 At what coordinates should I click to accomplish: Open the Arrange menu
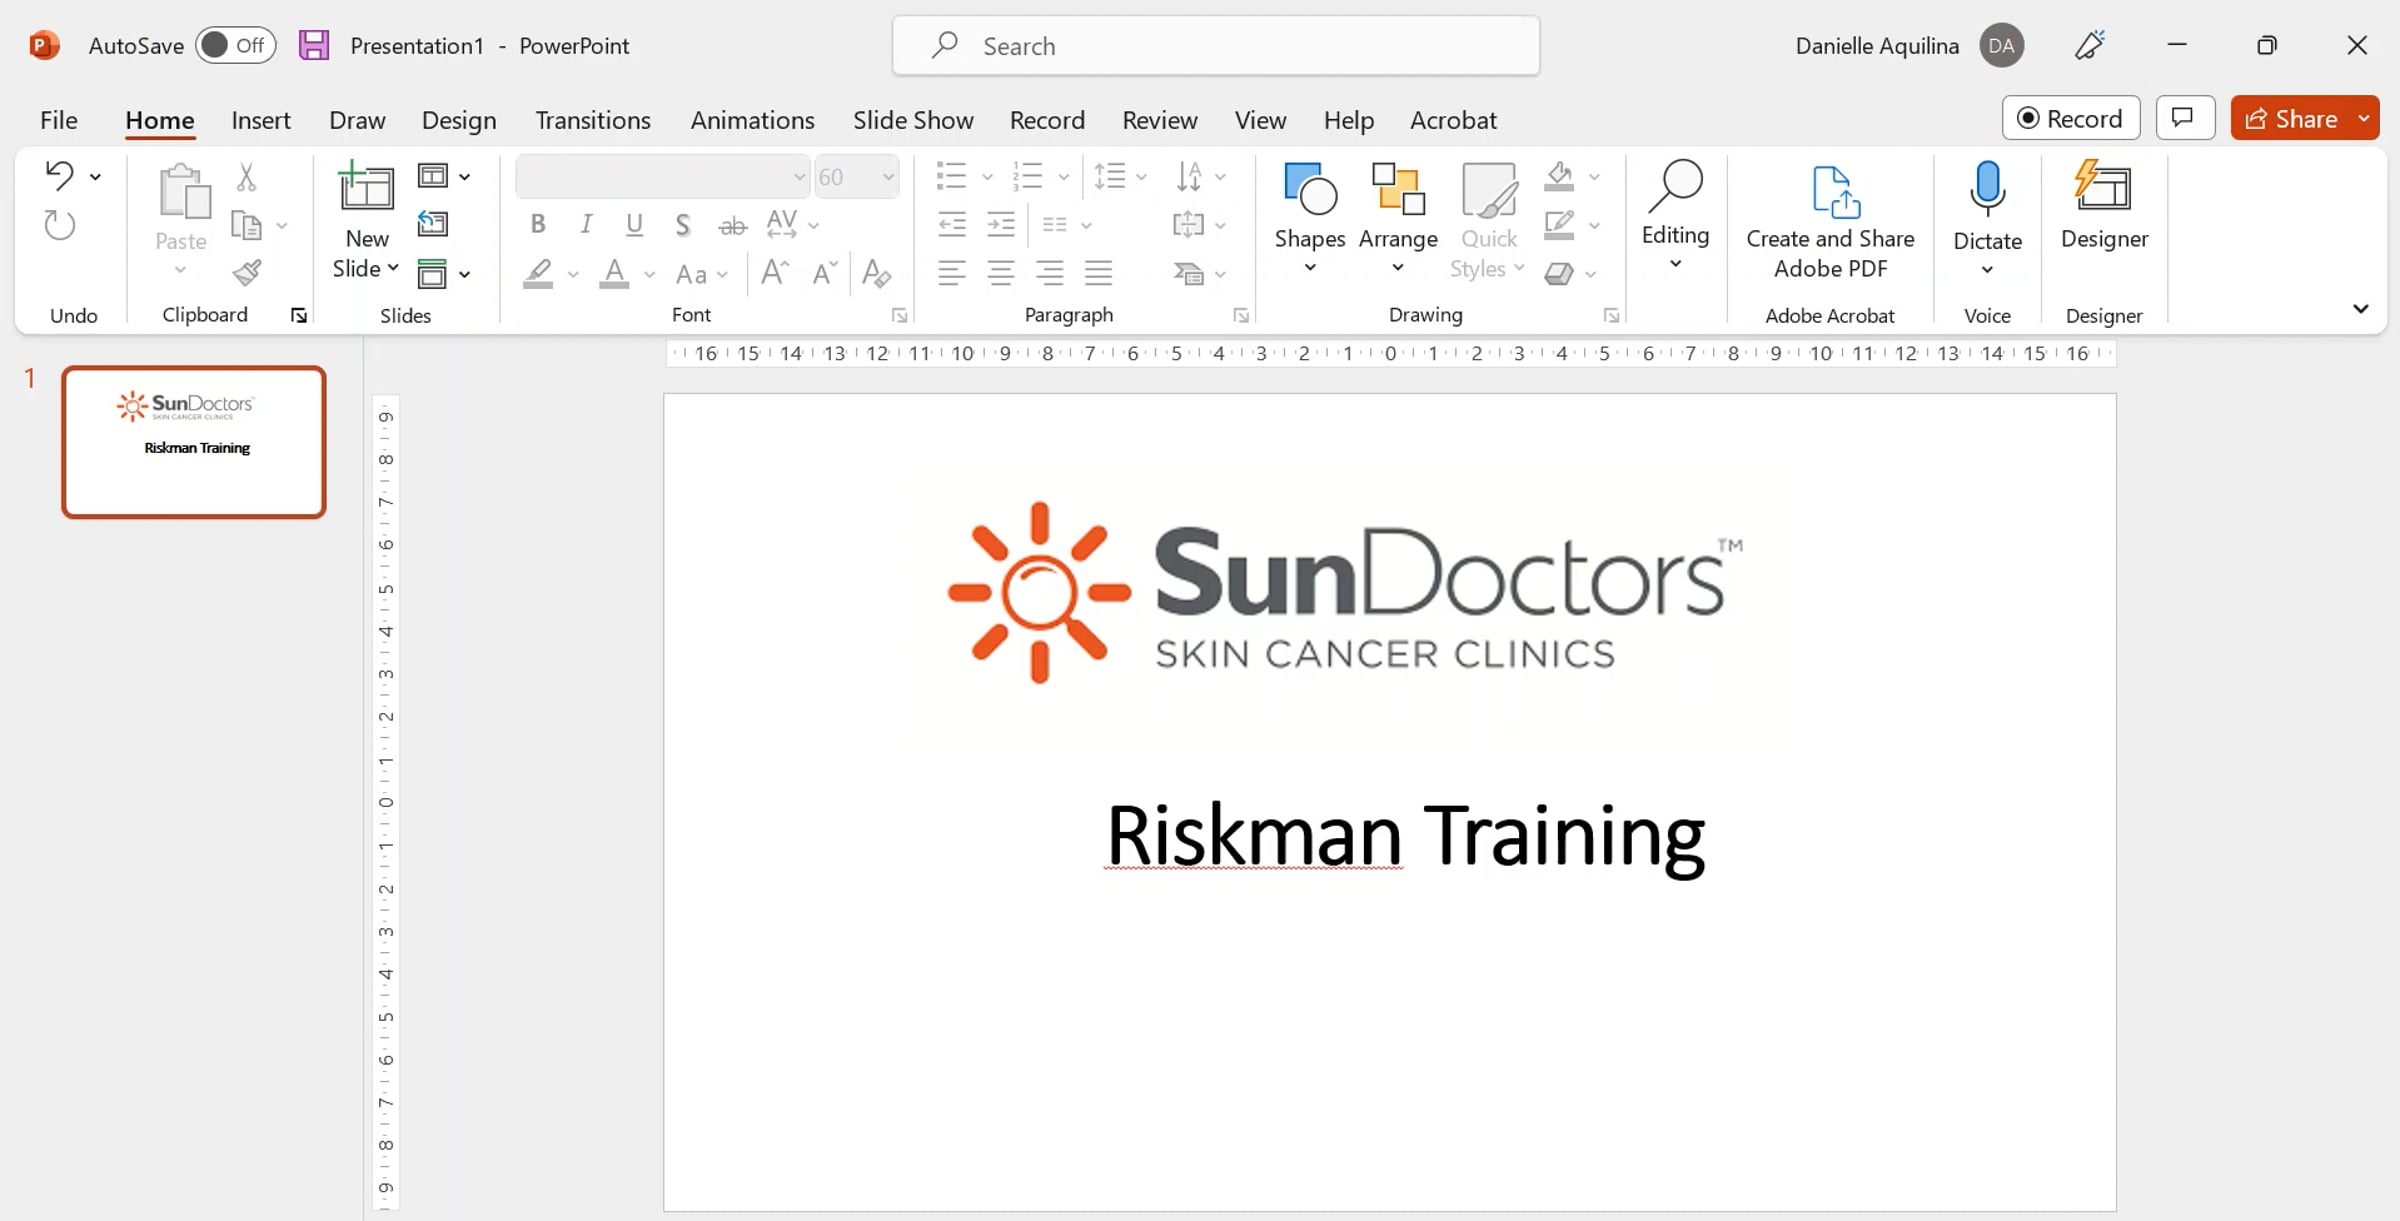point(1398,219)
